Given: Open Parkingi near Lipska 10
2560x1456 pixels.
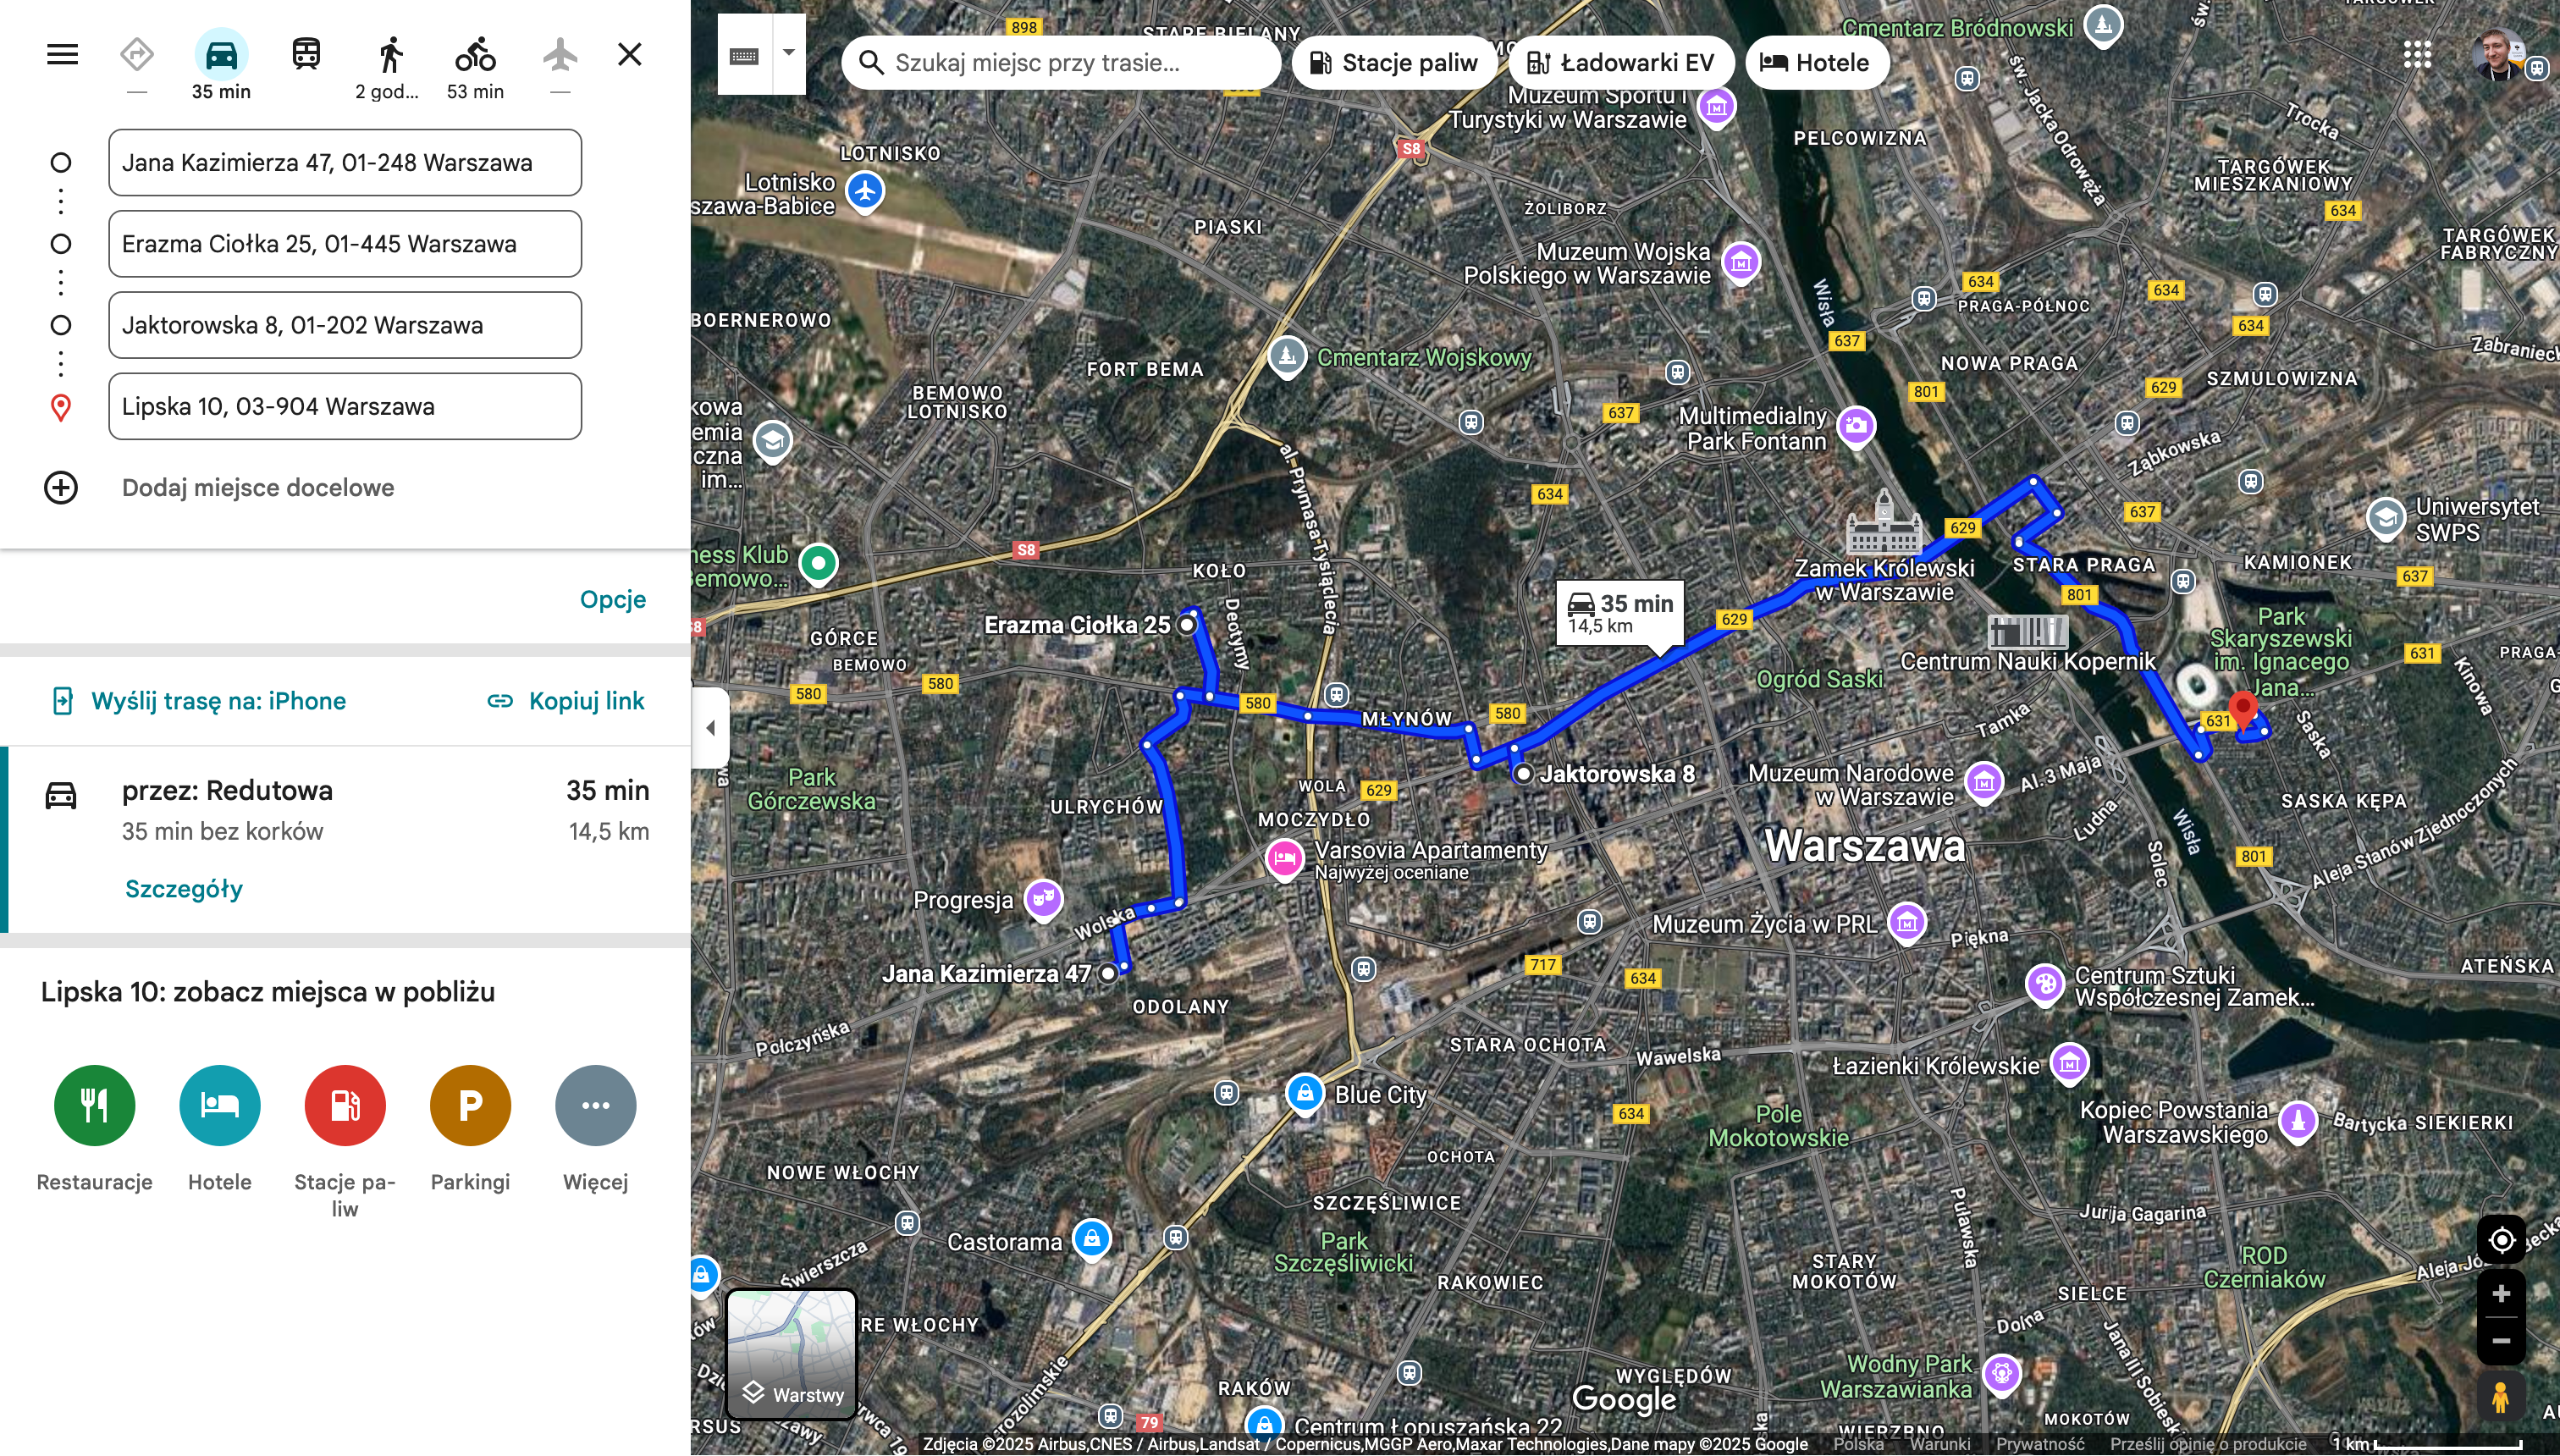Looking at the screenshot, I should coord(470,1106).
